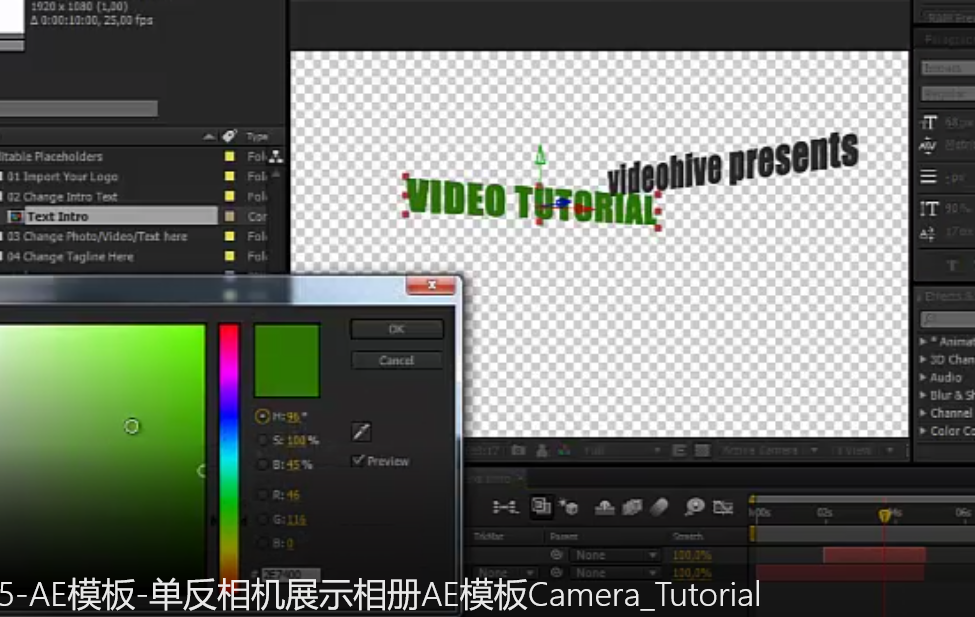The image size is (975, 617).
Task: Open the font family dropdown in Character panel
Action: point(948,68)
